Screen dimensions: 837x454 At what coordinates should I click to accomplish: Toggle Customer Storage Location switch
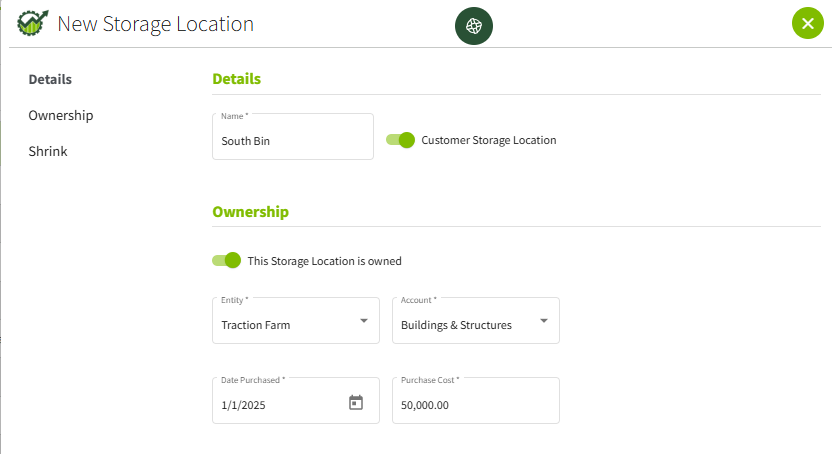[x=400, y=140]
